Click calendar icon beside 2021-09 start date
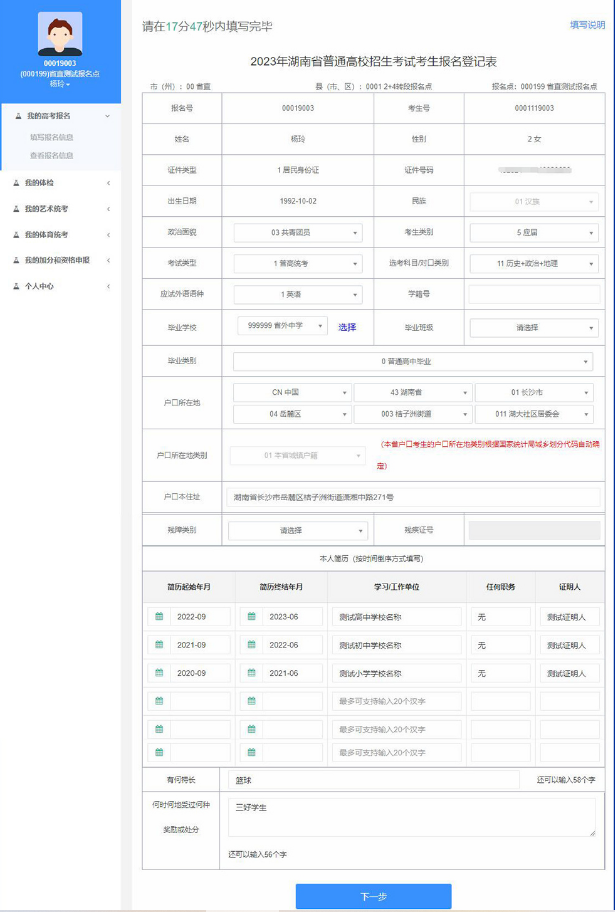This screenshot has width=615, height=912. 159,645
